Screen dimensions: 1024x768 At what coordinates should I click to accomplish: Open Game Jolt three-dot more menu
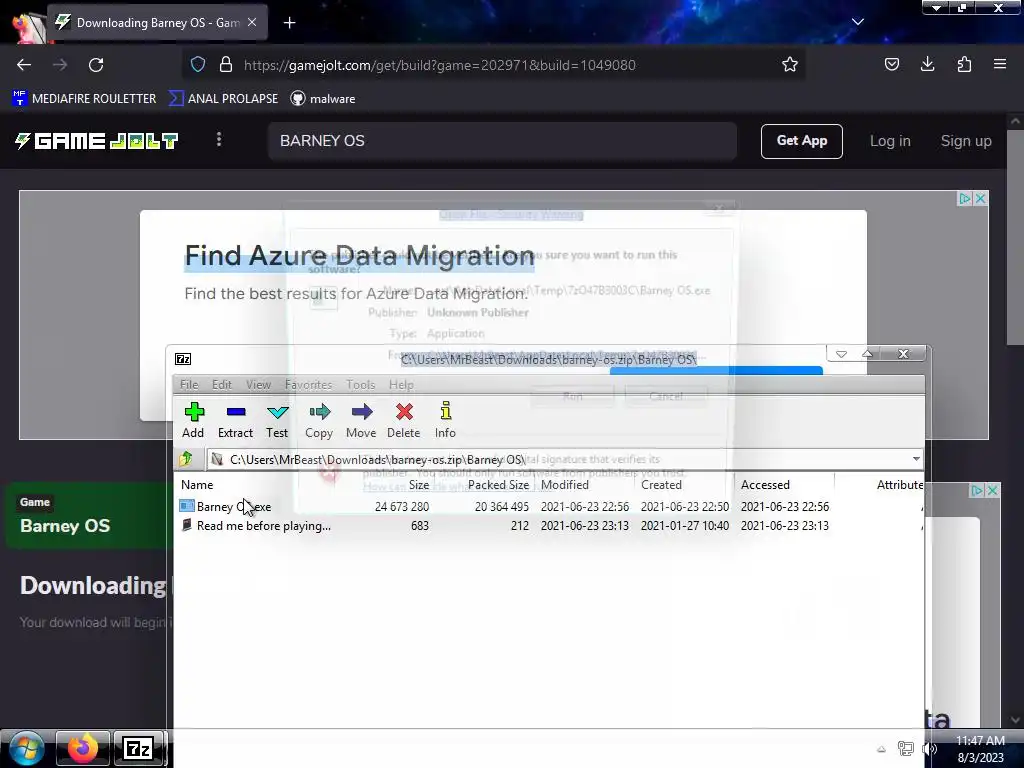219,140
